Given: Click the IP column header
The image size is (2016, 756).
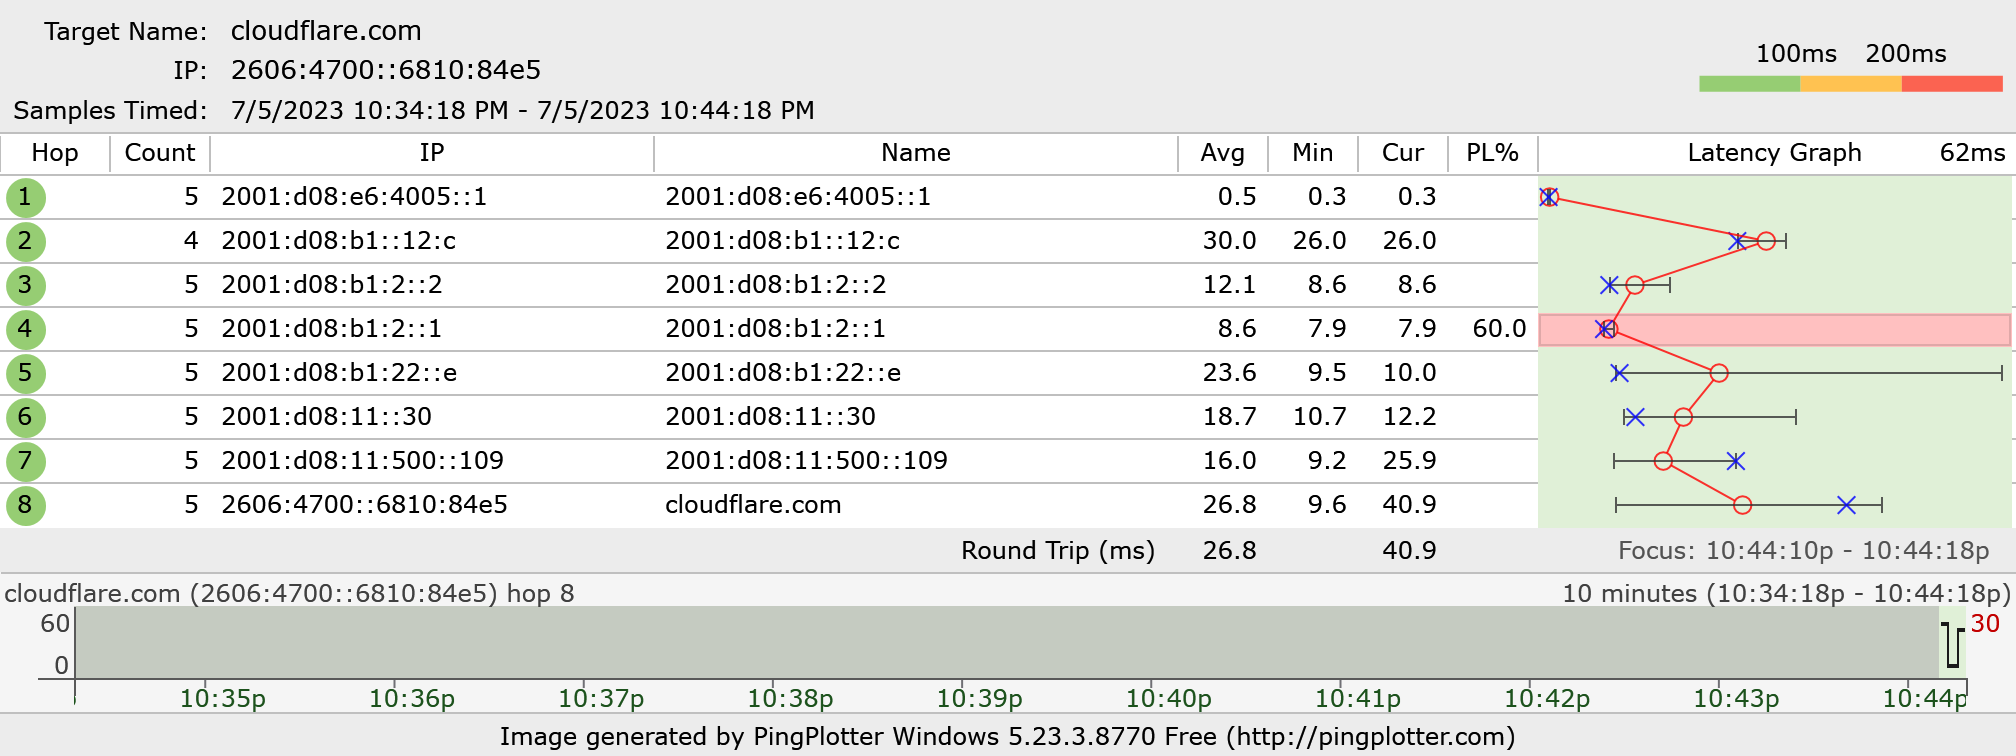Looking at the screenshot, I should click(x=432, y=153).
